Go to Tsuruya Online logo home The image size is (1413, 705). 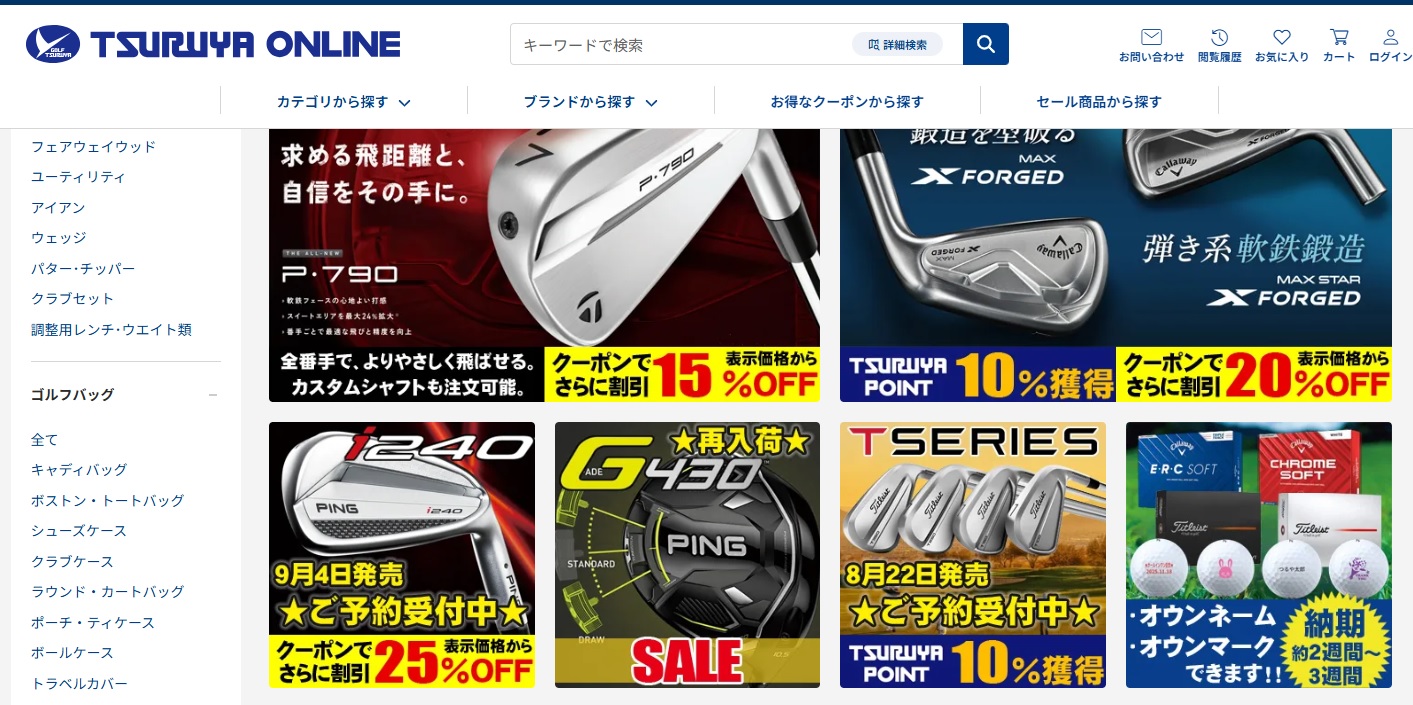(x=213, y=44)
